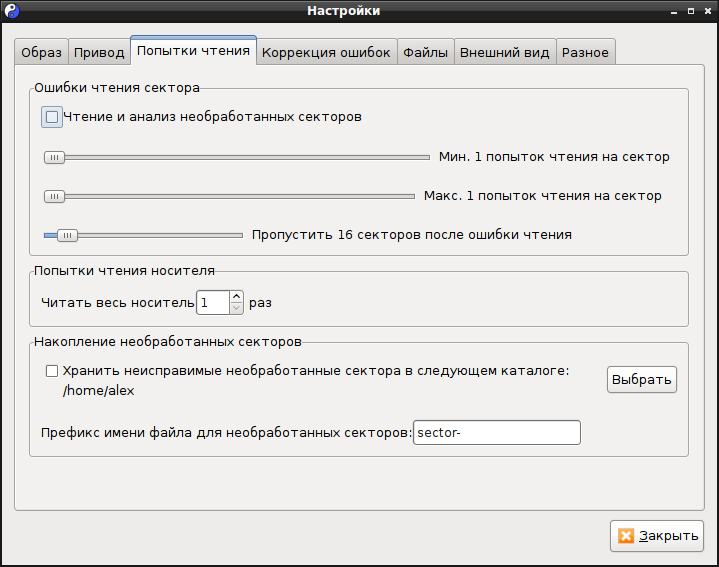Click the Мин. попыток чтения slider handle
The image size is (719, 567).
(54, 158)
